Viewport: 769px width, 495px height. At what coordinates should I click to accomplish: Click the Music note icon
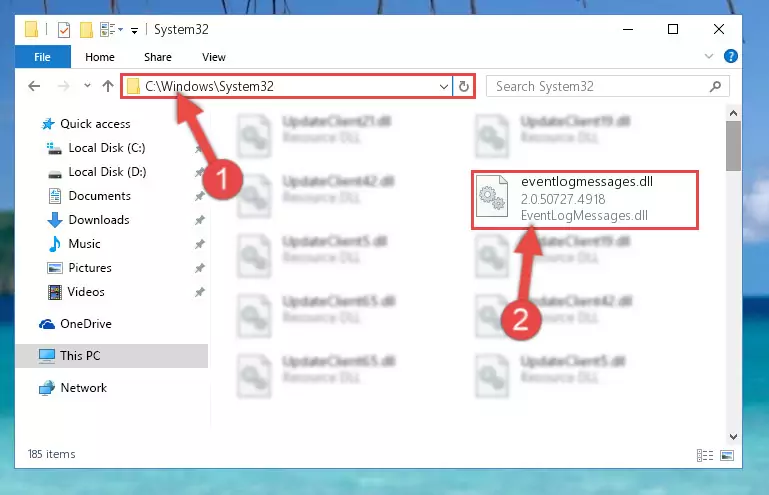pos(55,244)
